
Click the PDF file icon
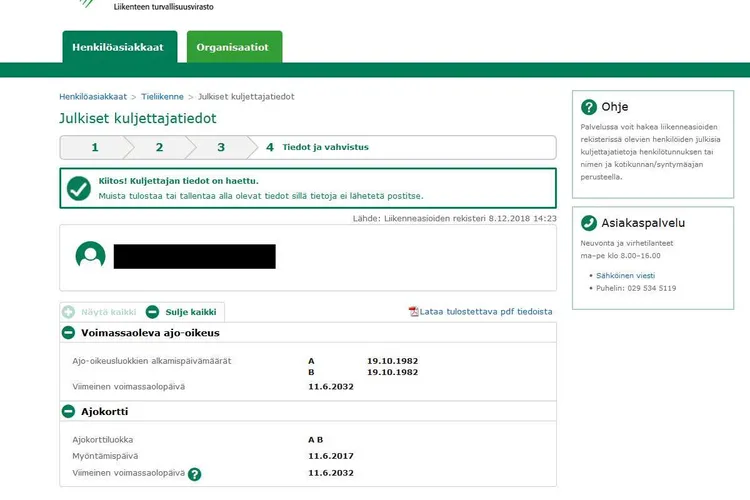[414, 312]
